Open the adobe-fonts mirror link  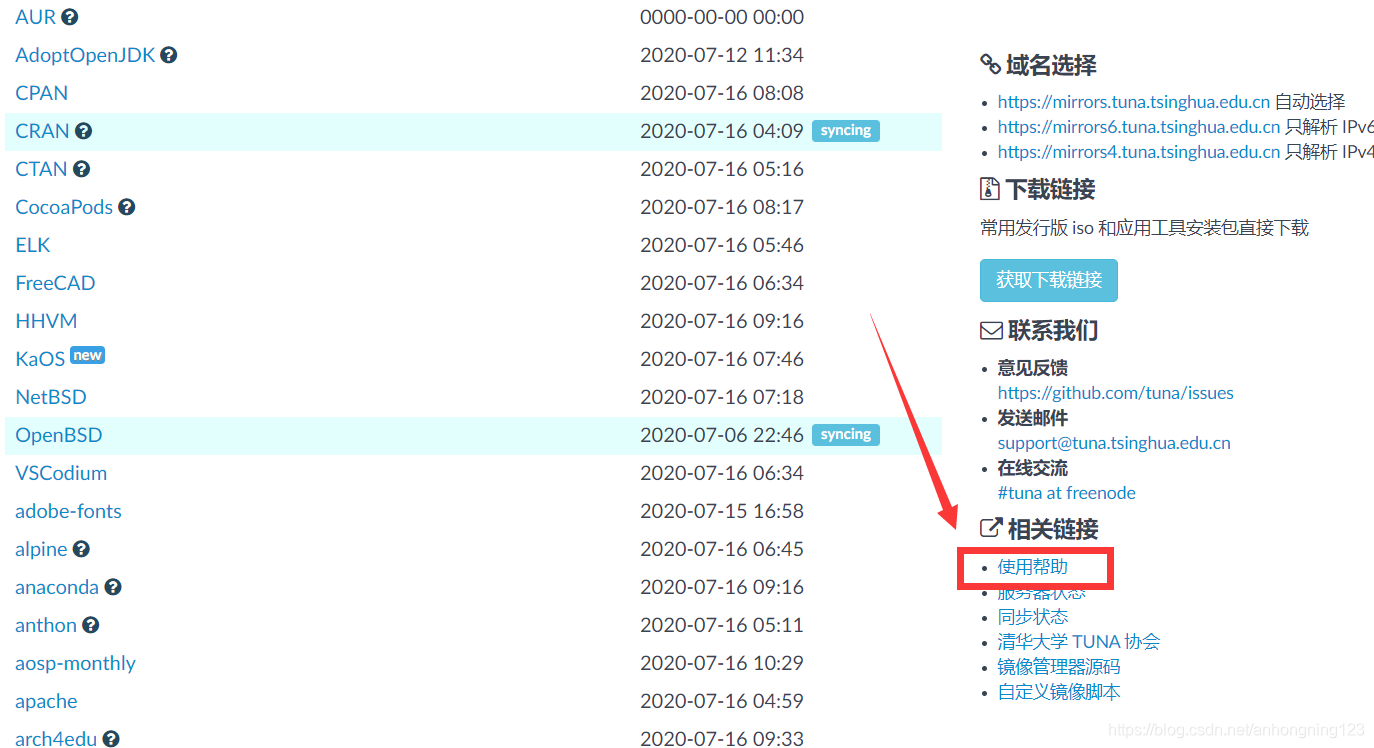click(69, 511)
